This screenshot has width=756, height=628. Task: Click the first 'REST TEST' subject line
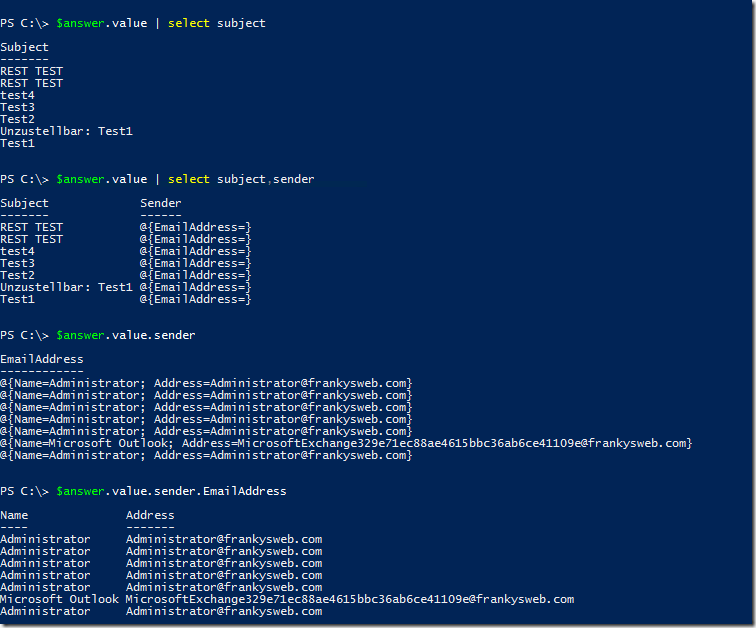point(31,71)
